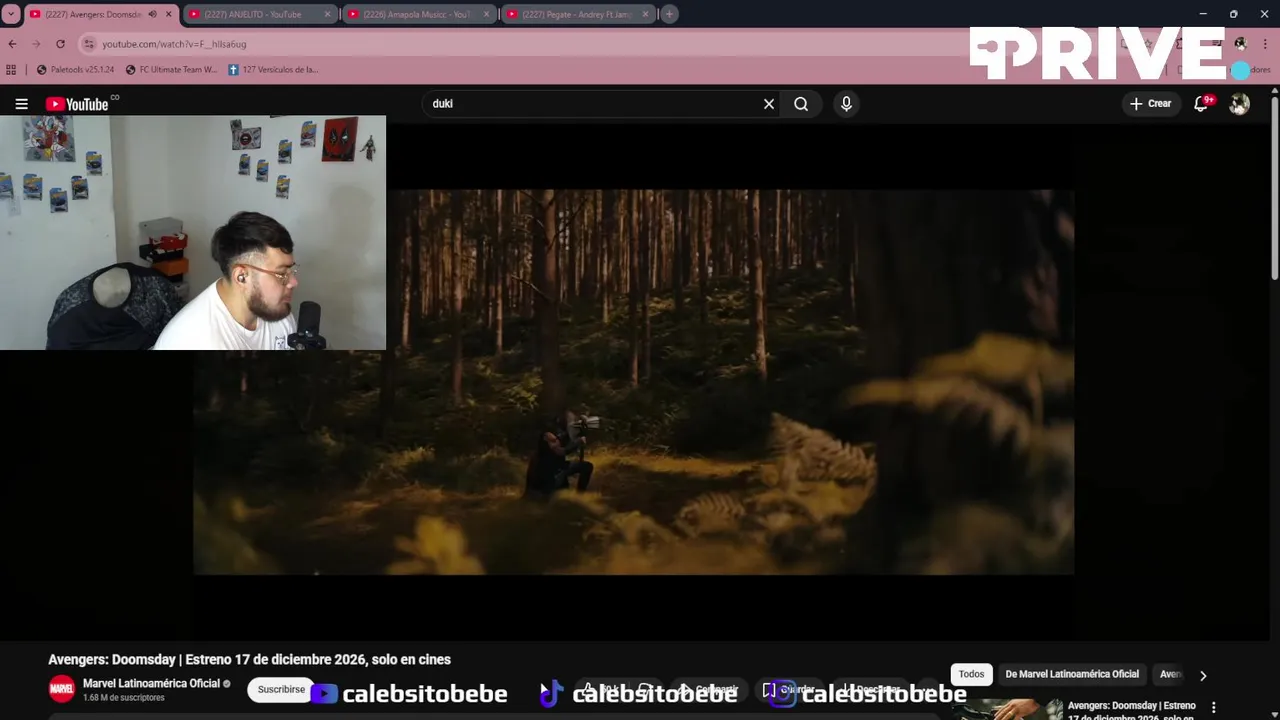Screen dimensions: 1280x720
Task: Clear the search text with the X
Action: (x=769, y=104)
